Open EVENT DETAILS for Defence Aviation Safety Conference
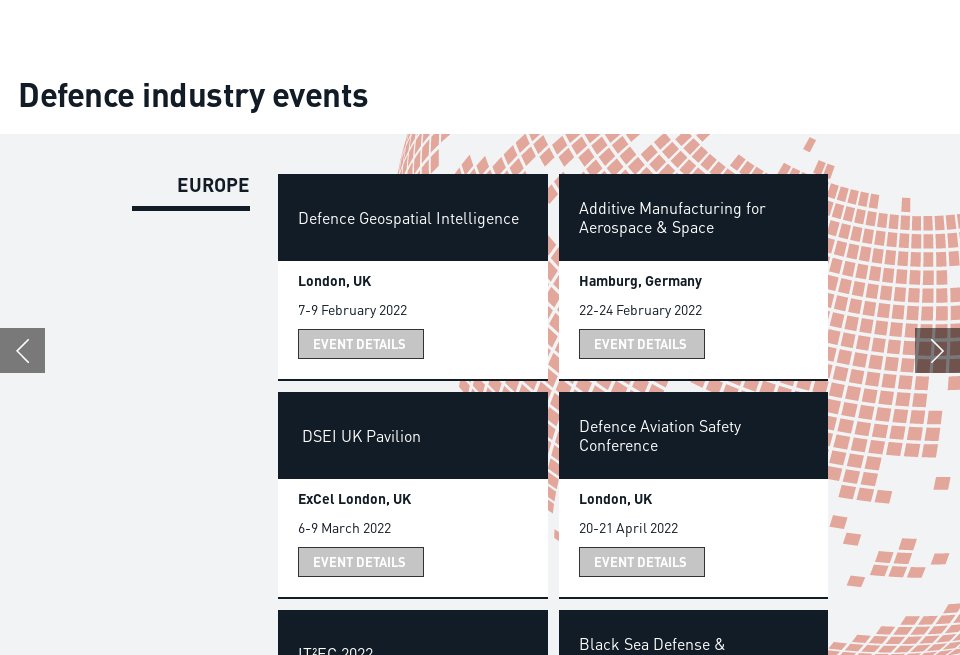The image size is (960, 655). click(x=641, y=562)
